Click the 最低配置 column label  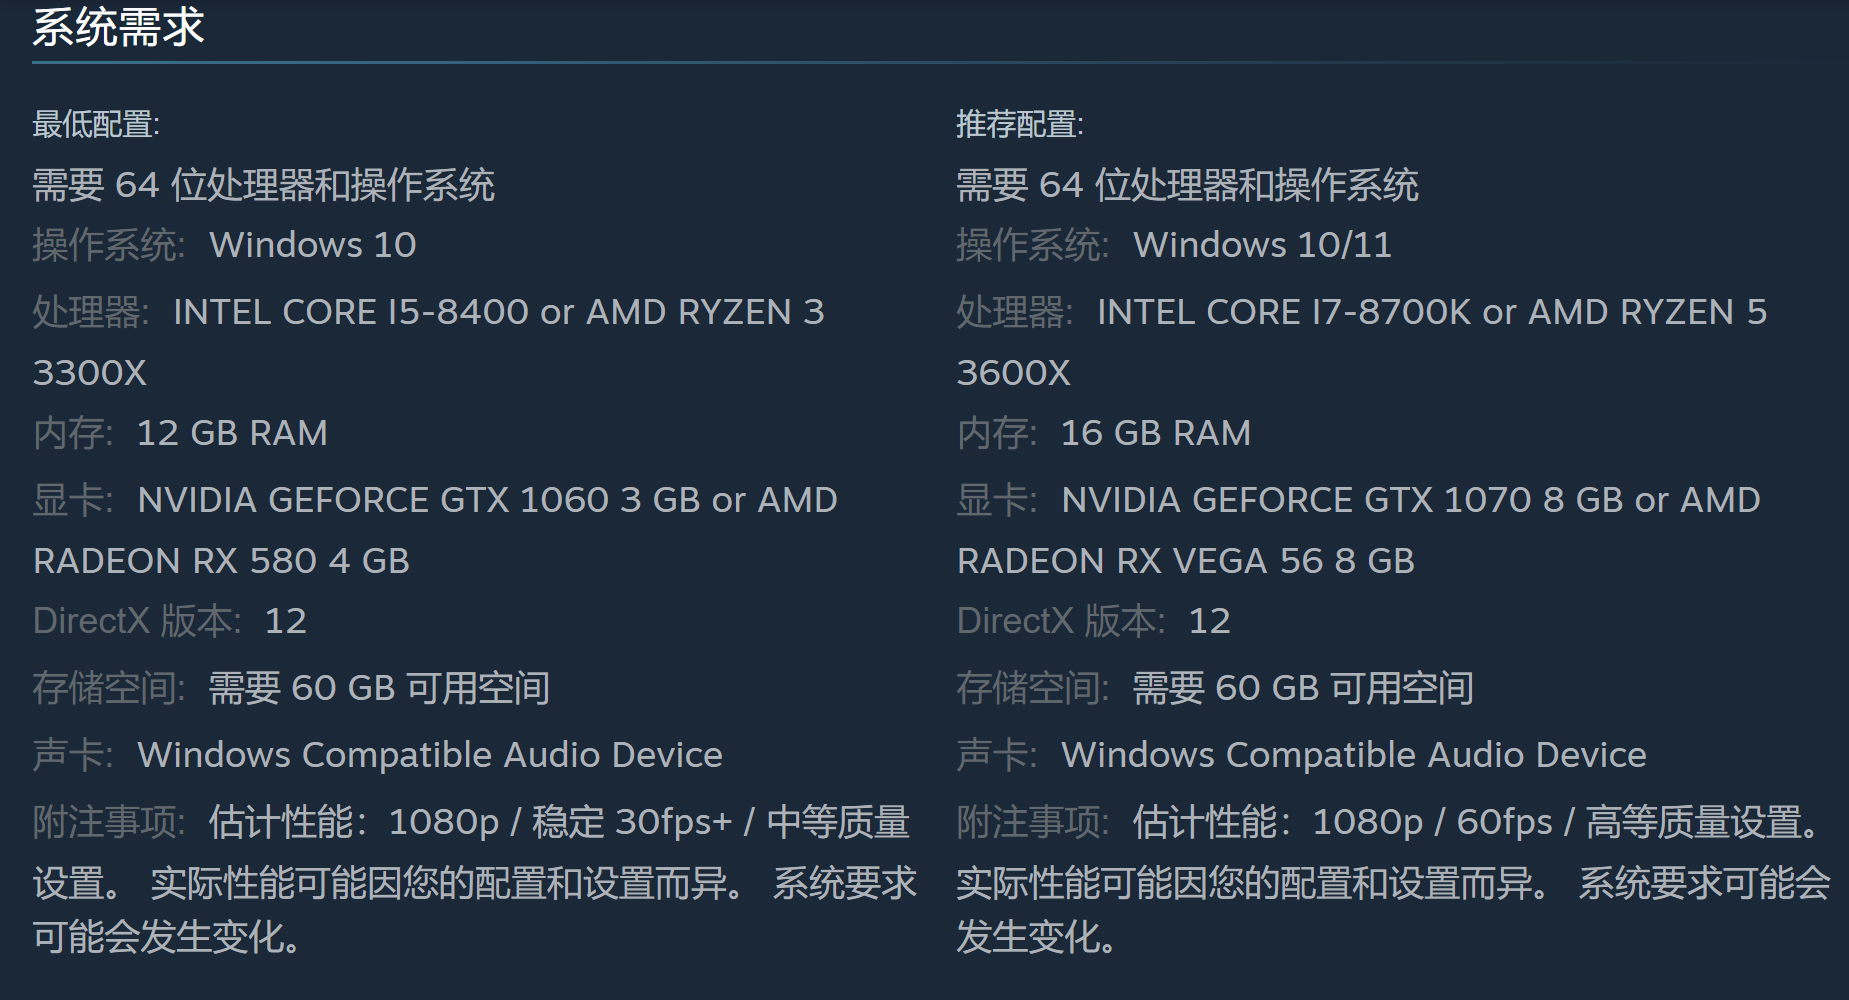coord(95,124)
